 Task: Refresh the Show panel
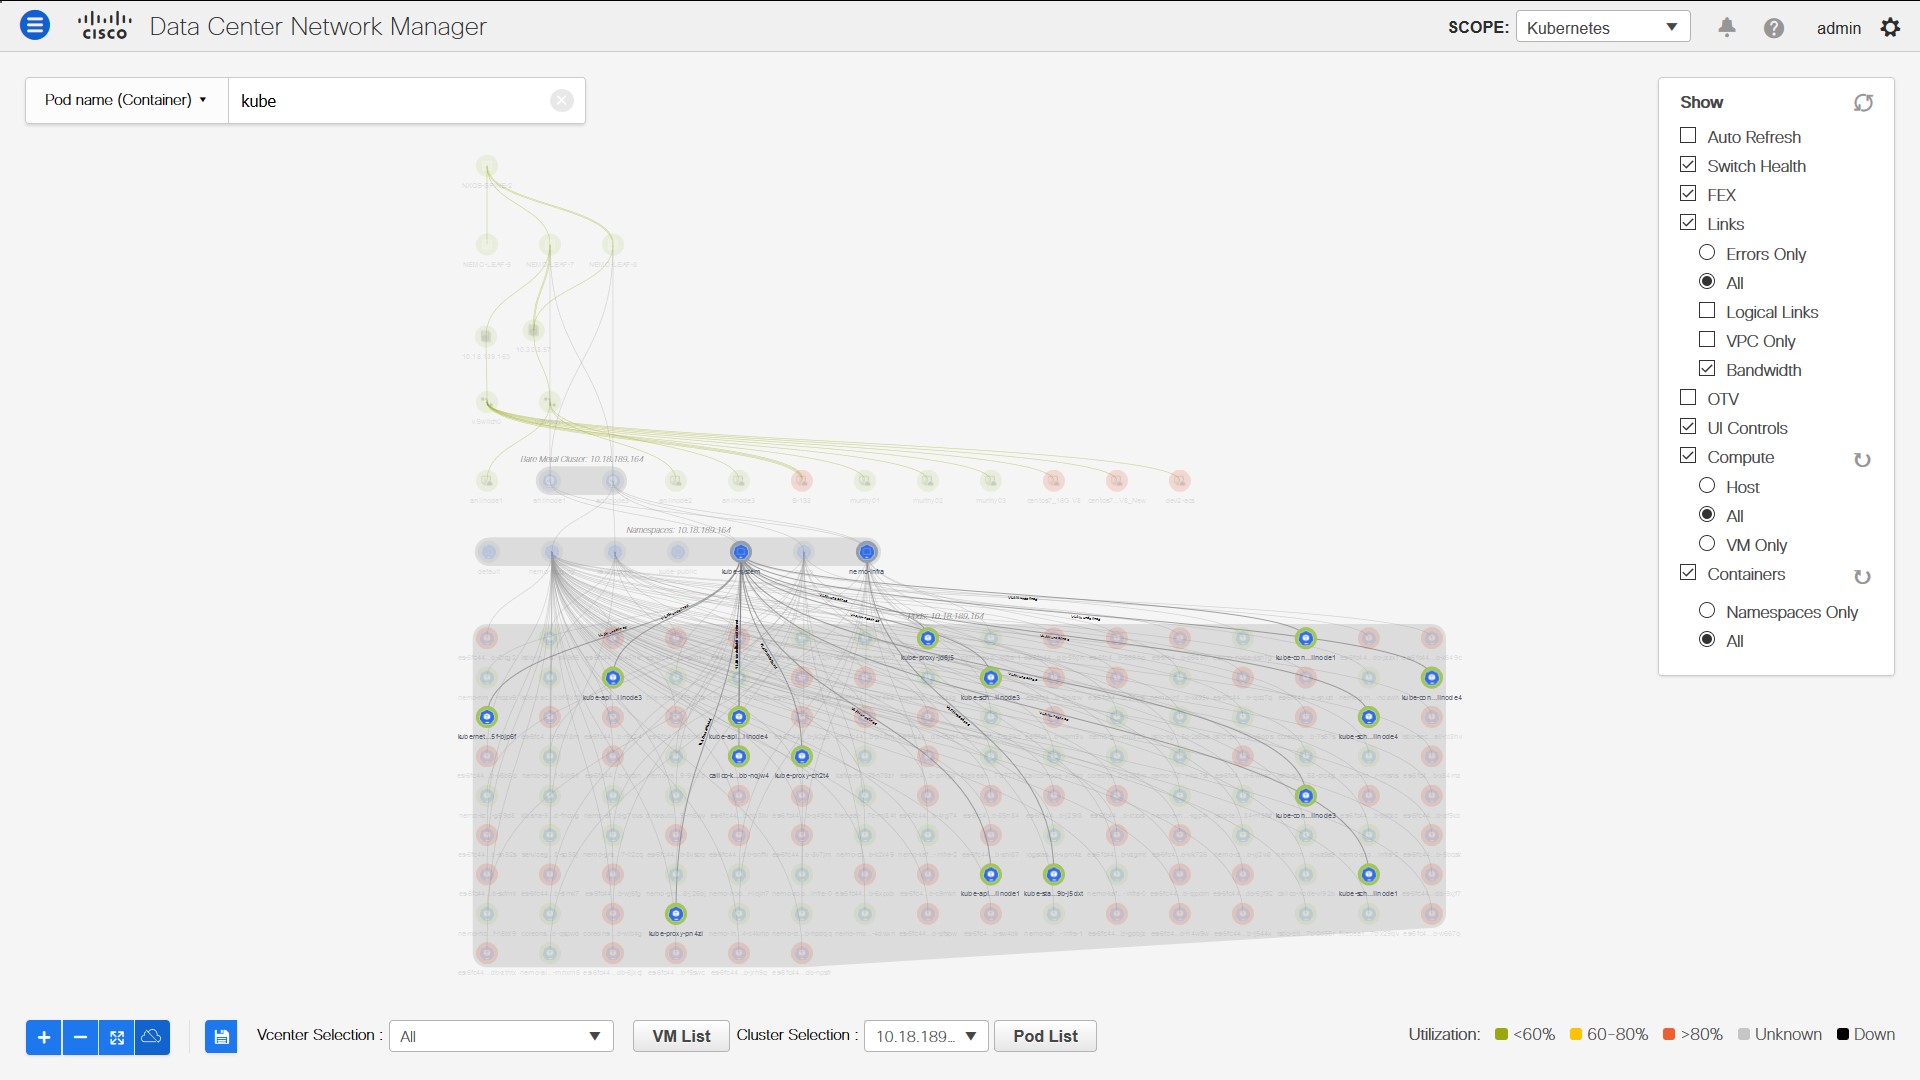pos(1863,103)
